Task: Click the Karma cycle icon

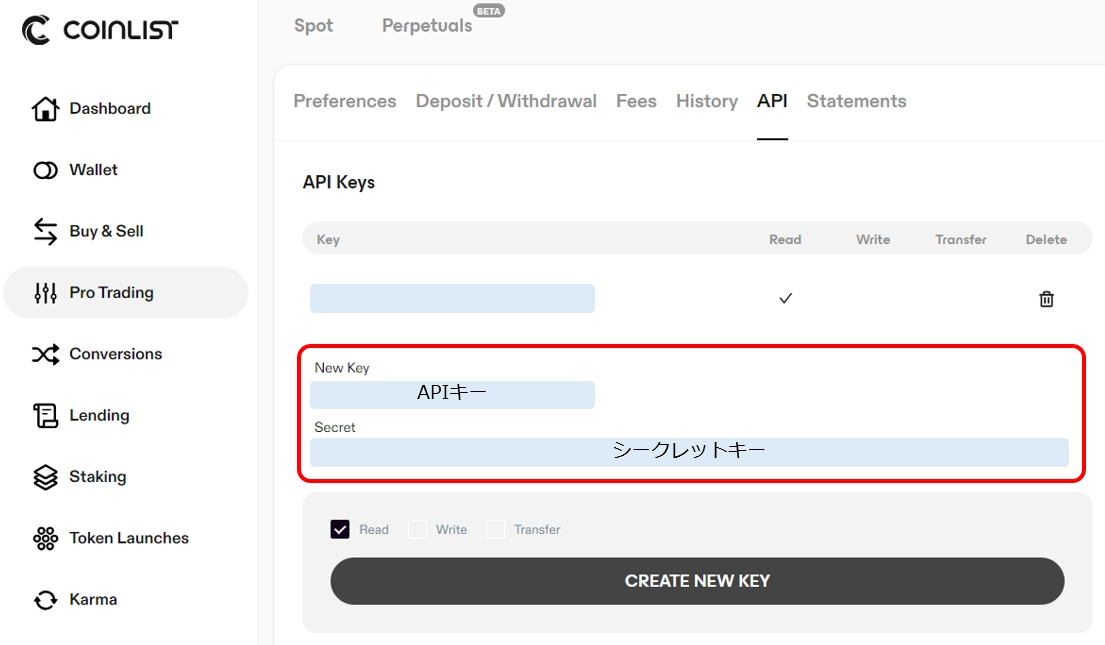Action: point(45,600)
